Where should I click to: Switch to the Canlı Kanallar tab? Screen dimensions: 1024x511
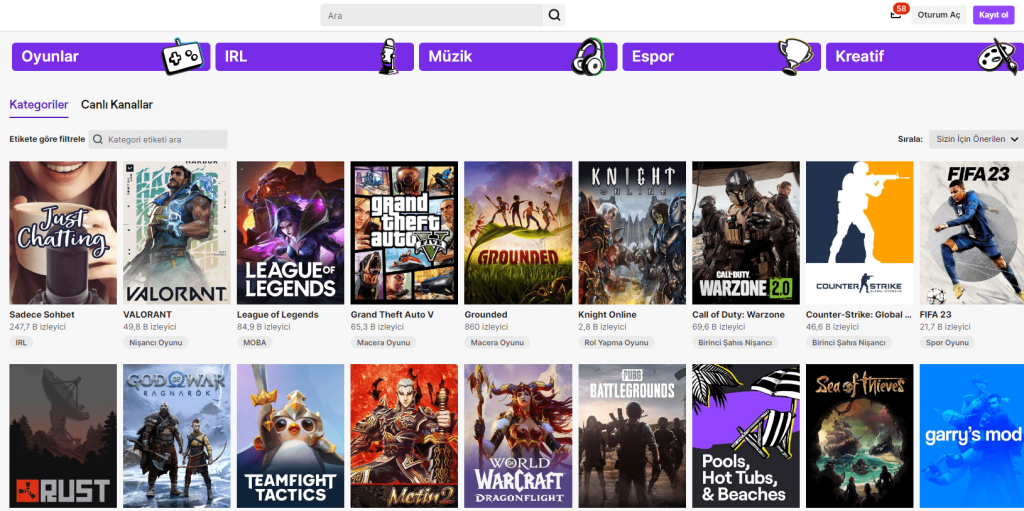tap(117, 105)
